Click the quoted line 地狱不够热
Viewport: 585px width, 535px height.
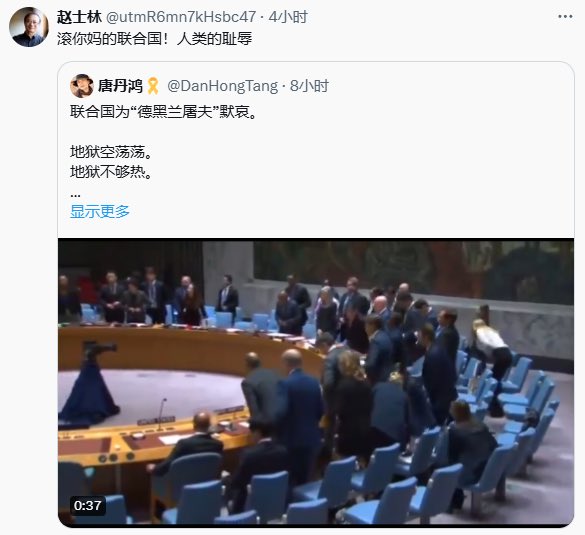pyautogui.click(x=111, y=172)
